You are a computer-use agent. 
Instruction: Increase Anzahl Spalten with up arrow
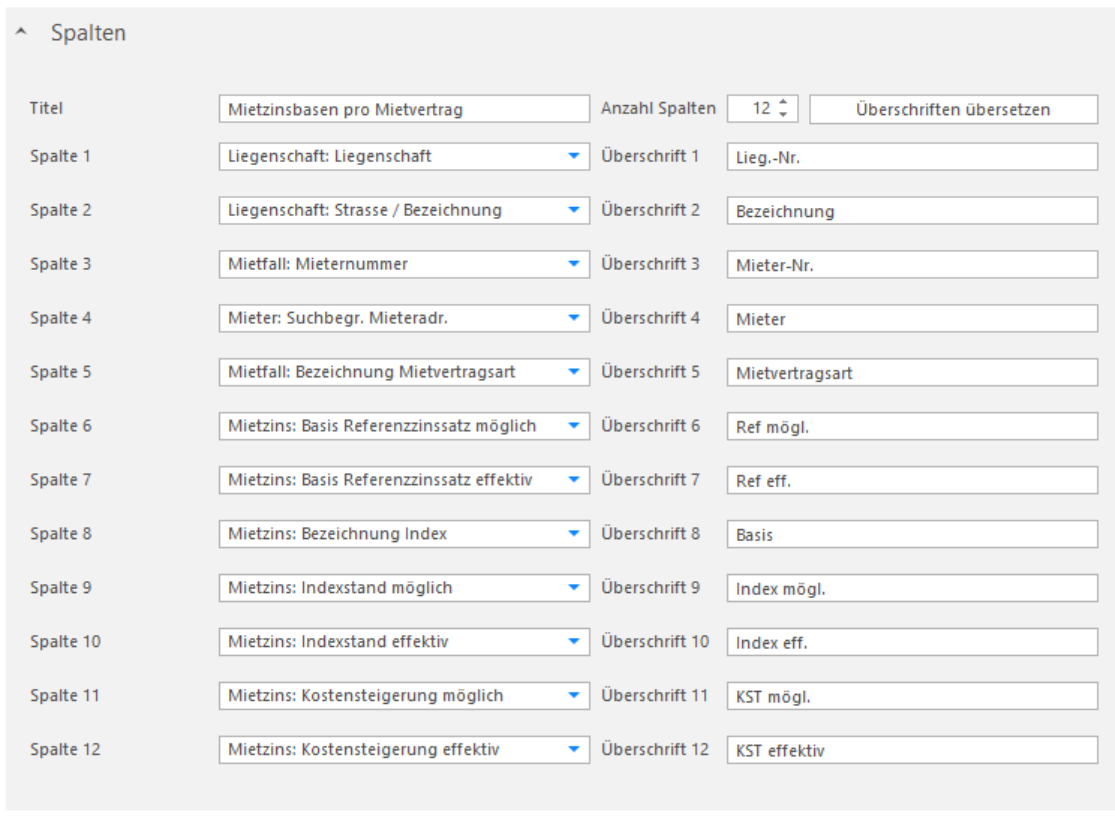pyautogui.click(x=783, y=102)
